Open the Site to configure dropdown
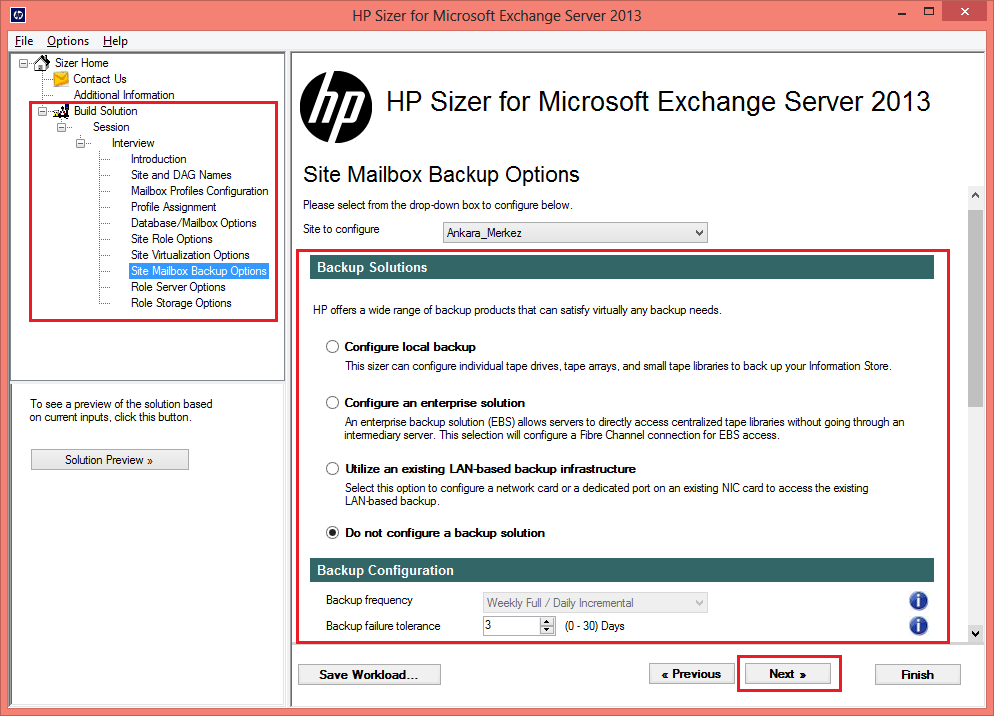Image resolution: width=994 pixels, height=716 pixels. tap(575, 233)
